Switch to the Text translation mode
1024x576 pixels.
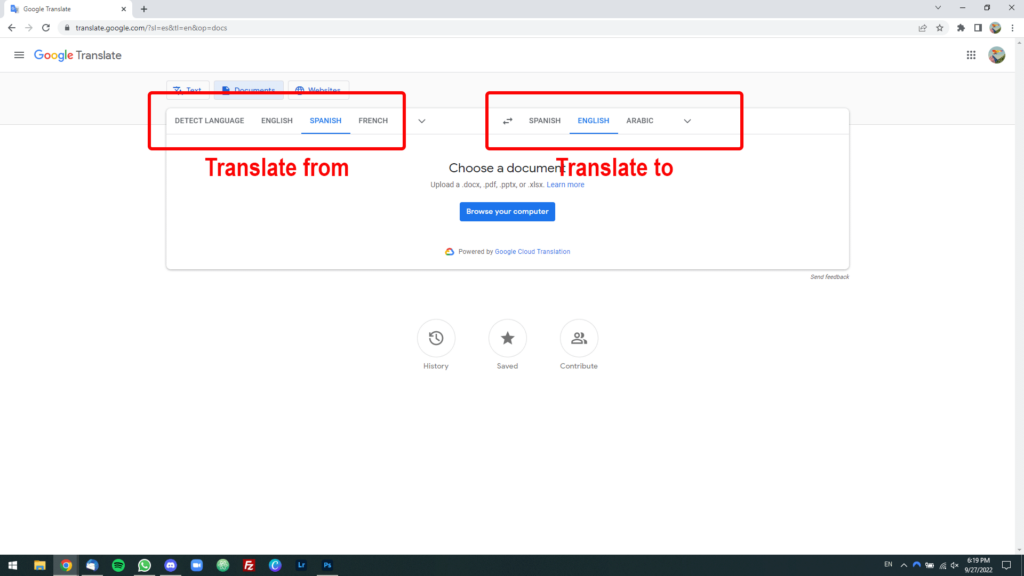(x=187, y=90)
